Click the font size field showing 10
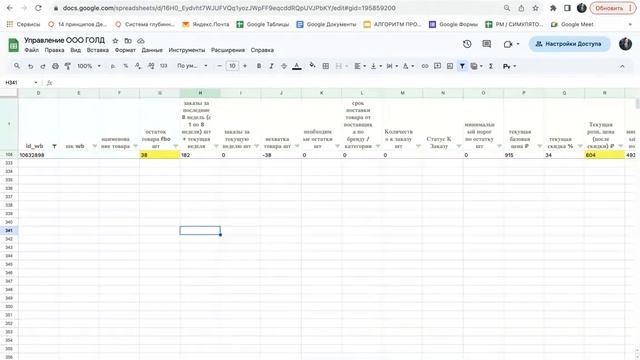The image size is (640, 360). (x=232, y=66)
